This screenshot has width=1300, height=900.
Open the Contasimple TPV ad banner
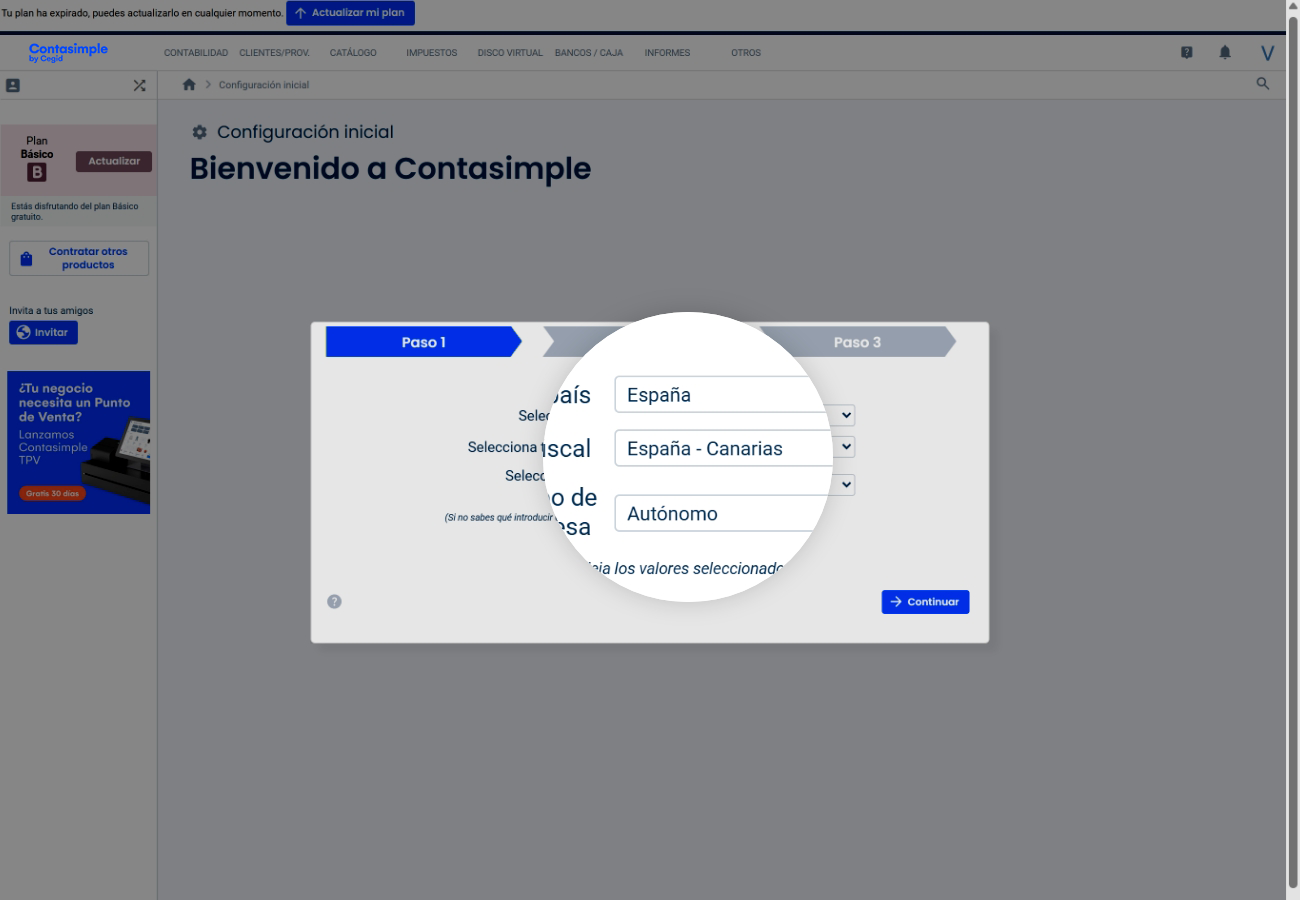[79, 442]
